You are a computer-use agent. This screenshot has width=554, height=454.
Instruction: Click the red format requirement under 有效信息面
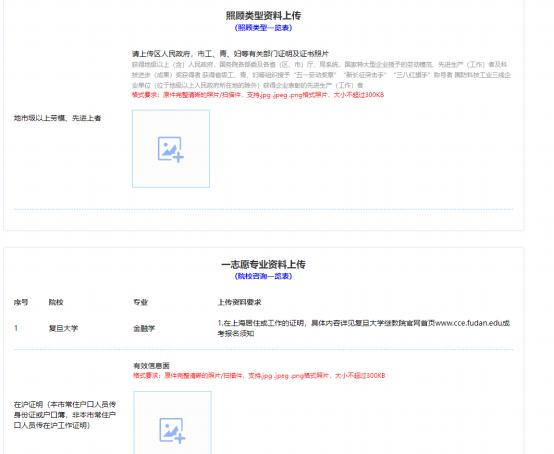point(259,376)
